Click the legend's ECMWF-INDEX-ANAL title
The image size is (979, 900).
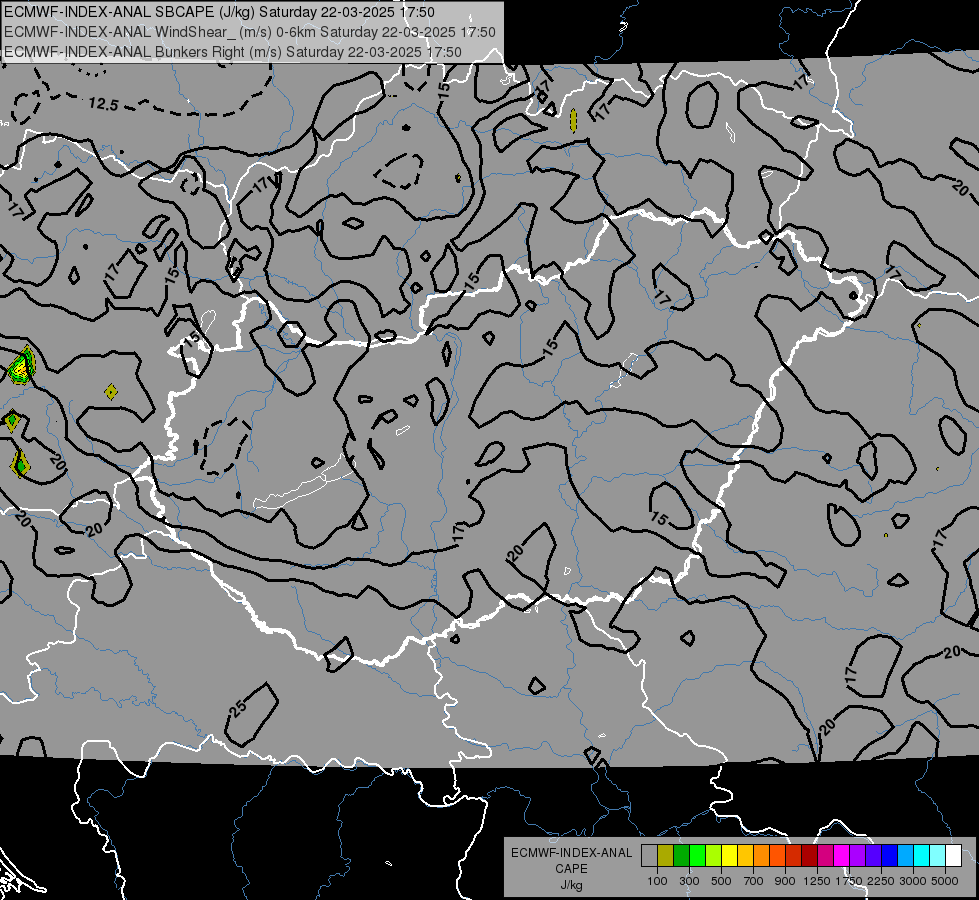click(x=571, y=853)
